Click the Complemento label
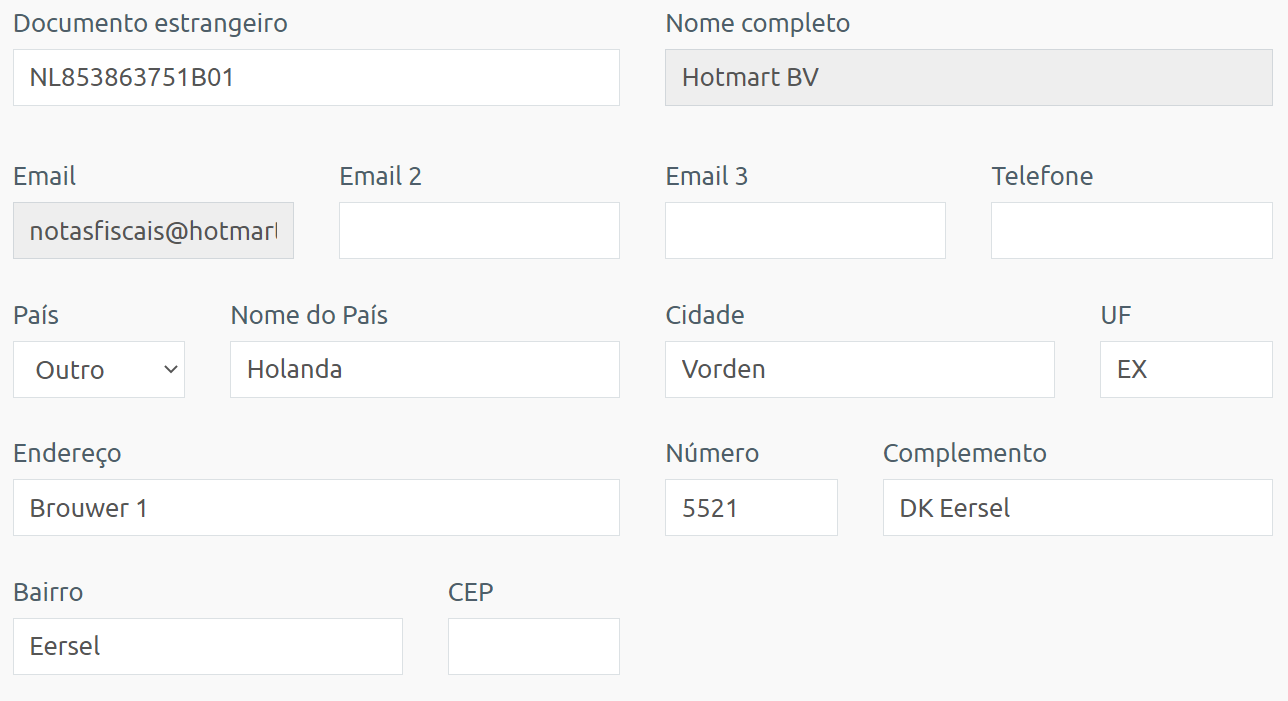The width and height of the screenshot is (1288, 701). pos(965,454)
